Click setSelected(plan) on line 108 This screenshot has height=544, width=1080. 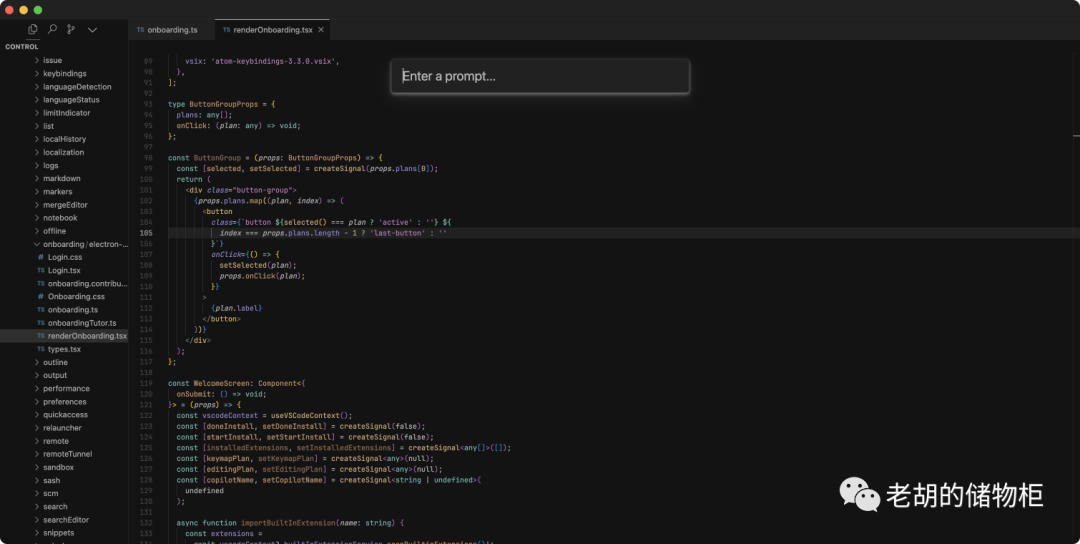(256, 265)
